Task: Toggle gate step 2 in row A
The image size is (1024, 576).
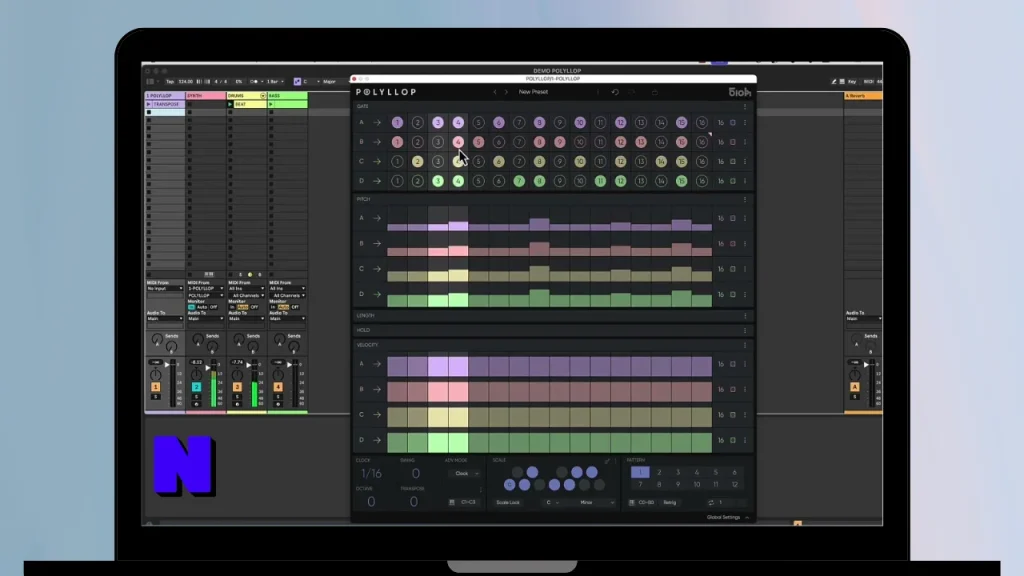Action: (417, 122)
